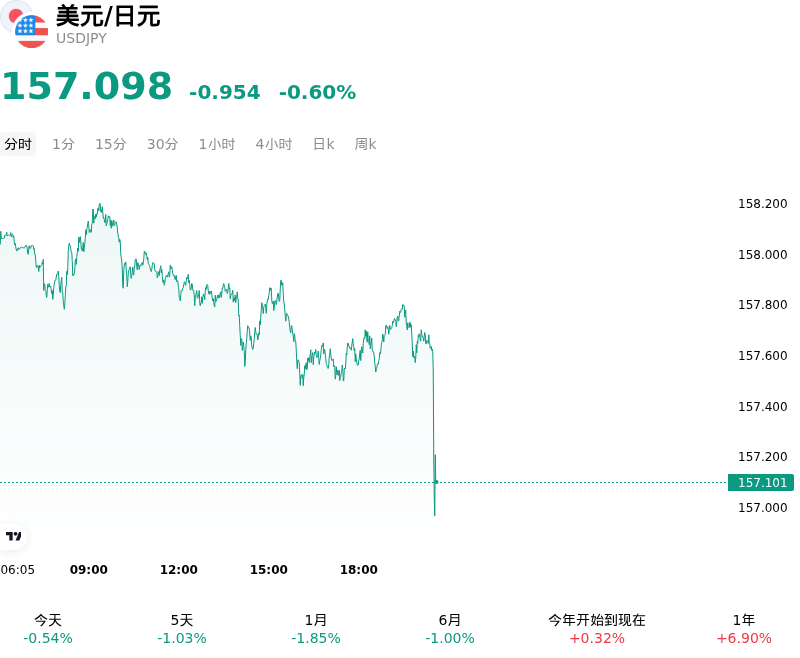
Task: Select the 5天 -1.03% range
Action: (x=182, y=629)
